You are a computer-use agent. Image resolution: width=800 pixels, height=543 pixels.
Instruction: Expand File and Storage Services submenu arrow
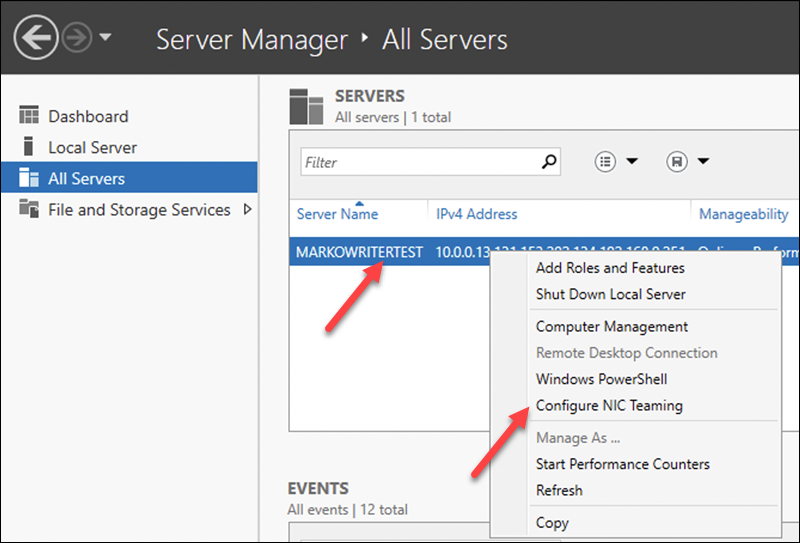[247, 209]
